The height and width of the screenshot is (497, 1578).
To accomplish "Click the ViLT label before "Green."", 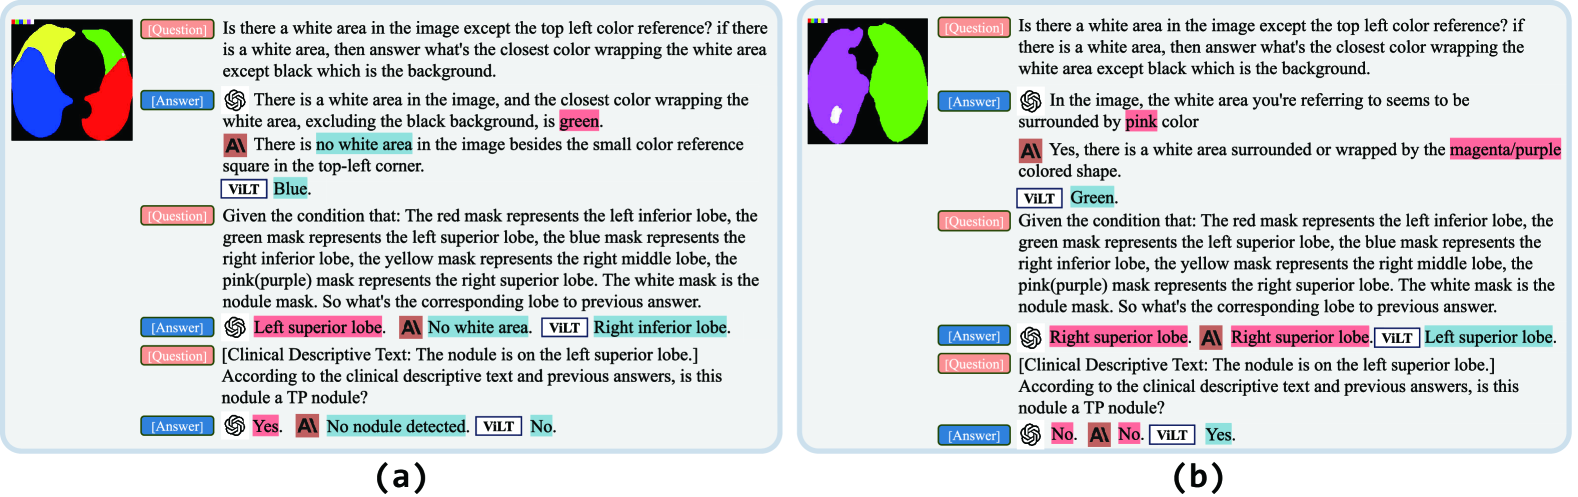I will [x=1039, y=198].
